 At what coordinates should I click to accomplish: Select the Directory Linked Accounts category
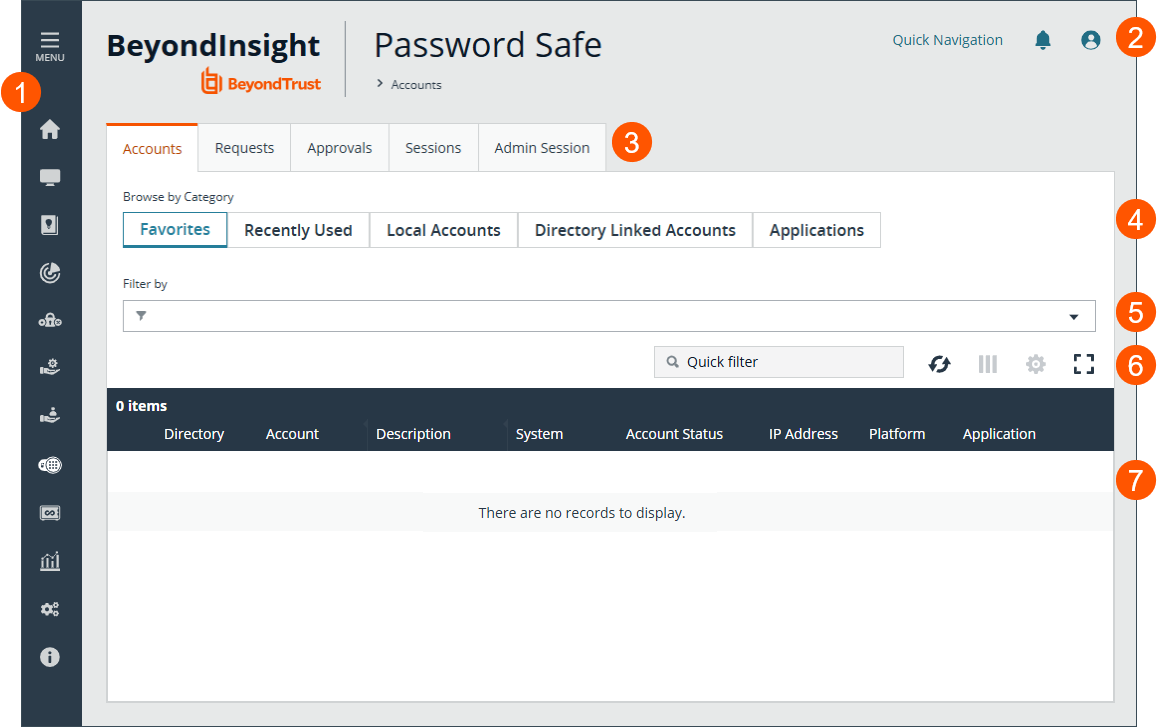(634, 230)
